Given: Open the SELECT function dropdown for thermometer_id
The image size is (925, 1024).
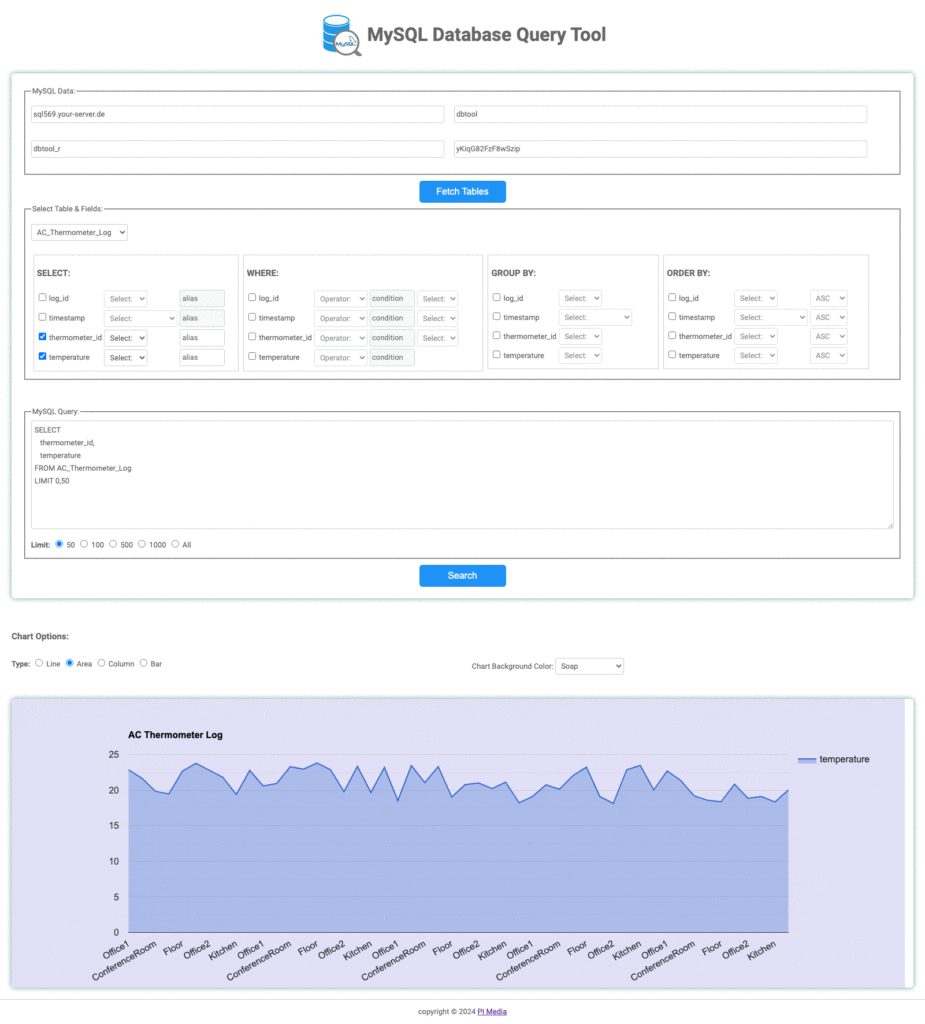Looking at the screenshot, I should click(x=125, y=338).
